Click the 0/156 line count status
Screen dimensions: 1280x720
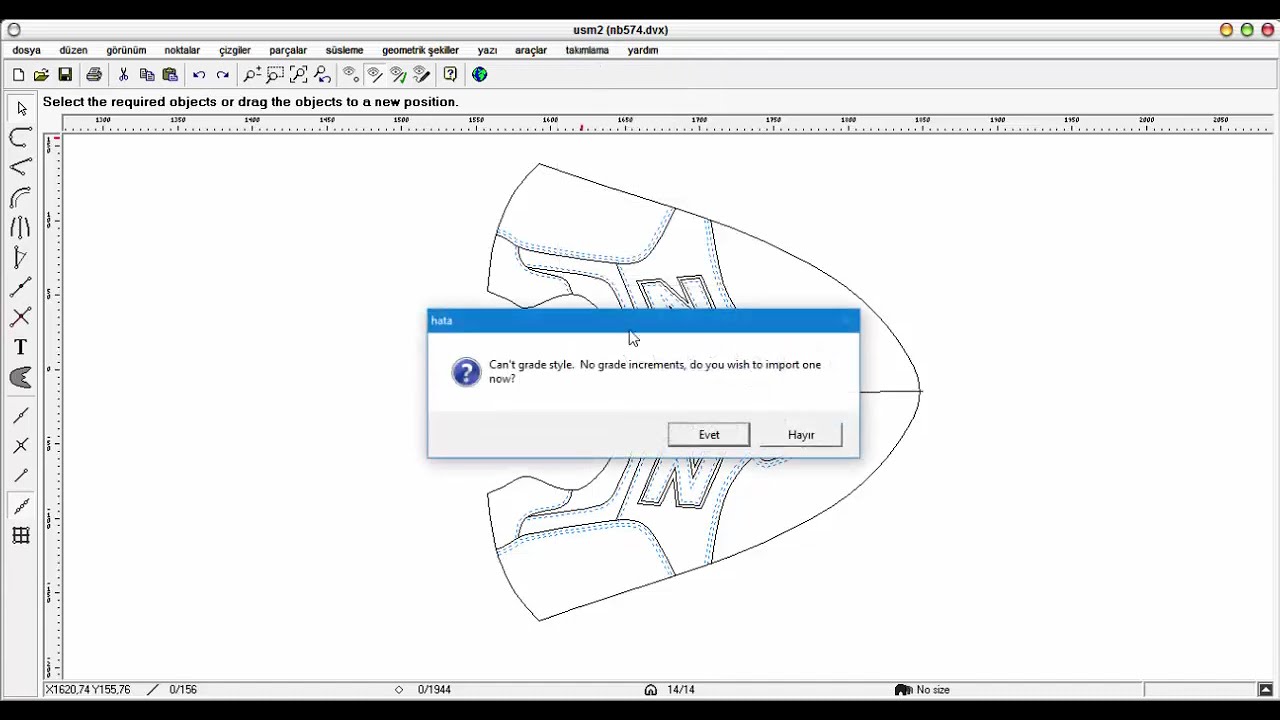183,690
